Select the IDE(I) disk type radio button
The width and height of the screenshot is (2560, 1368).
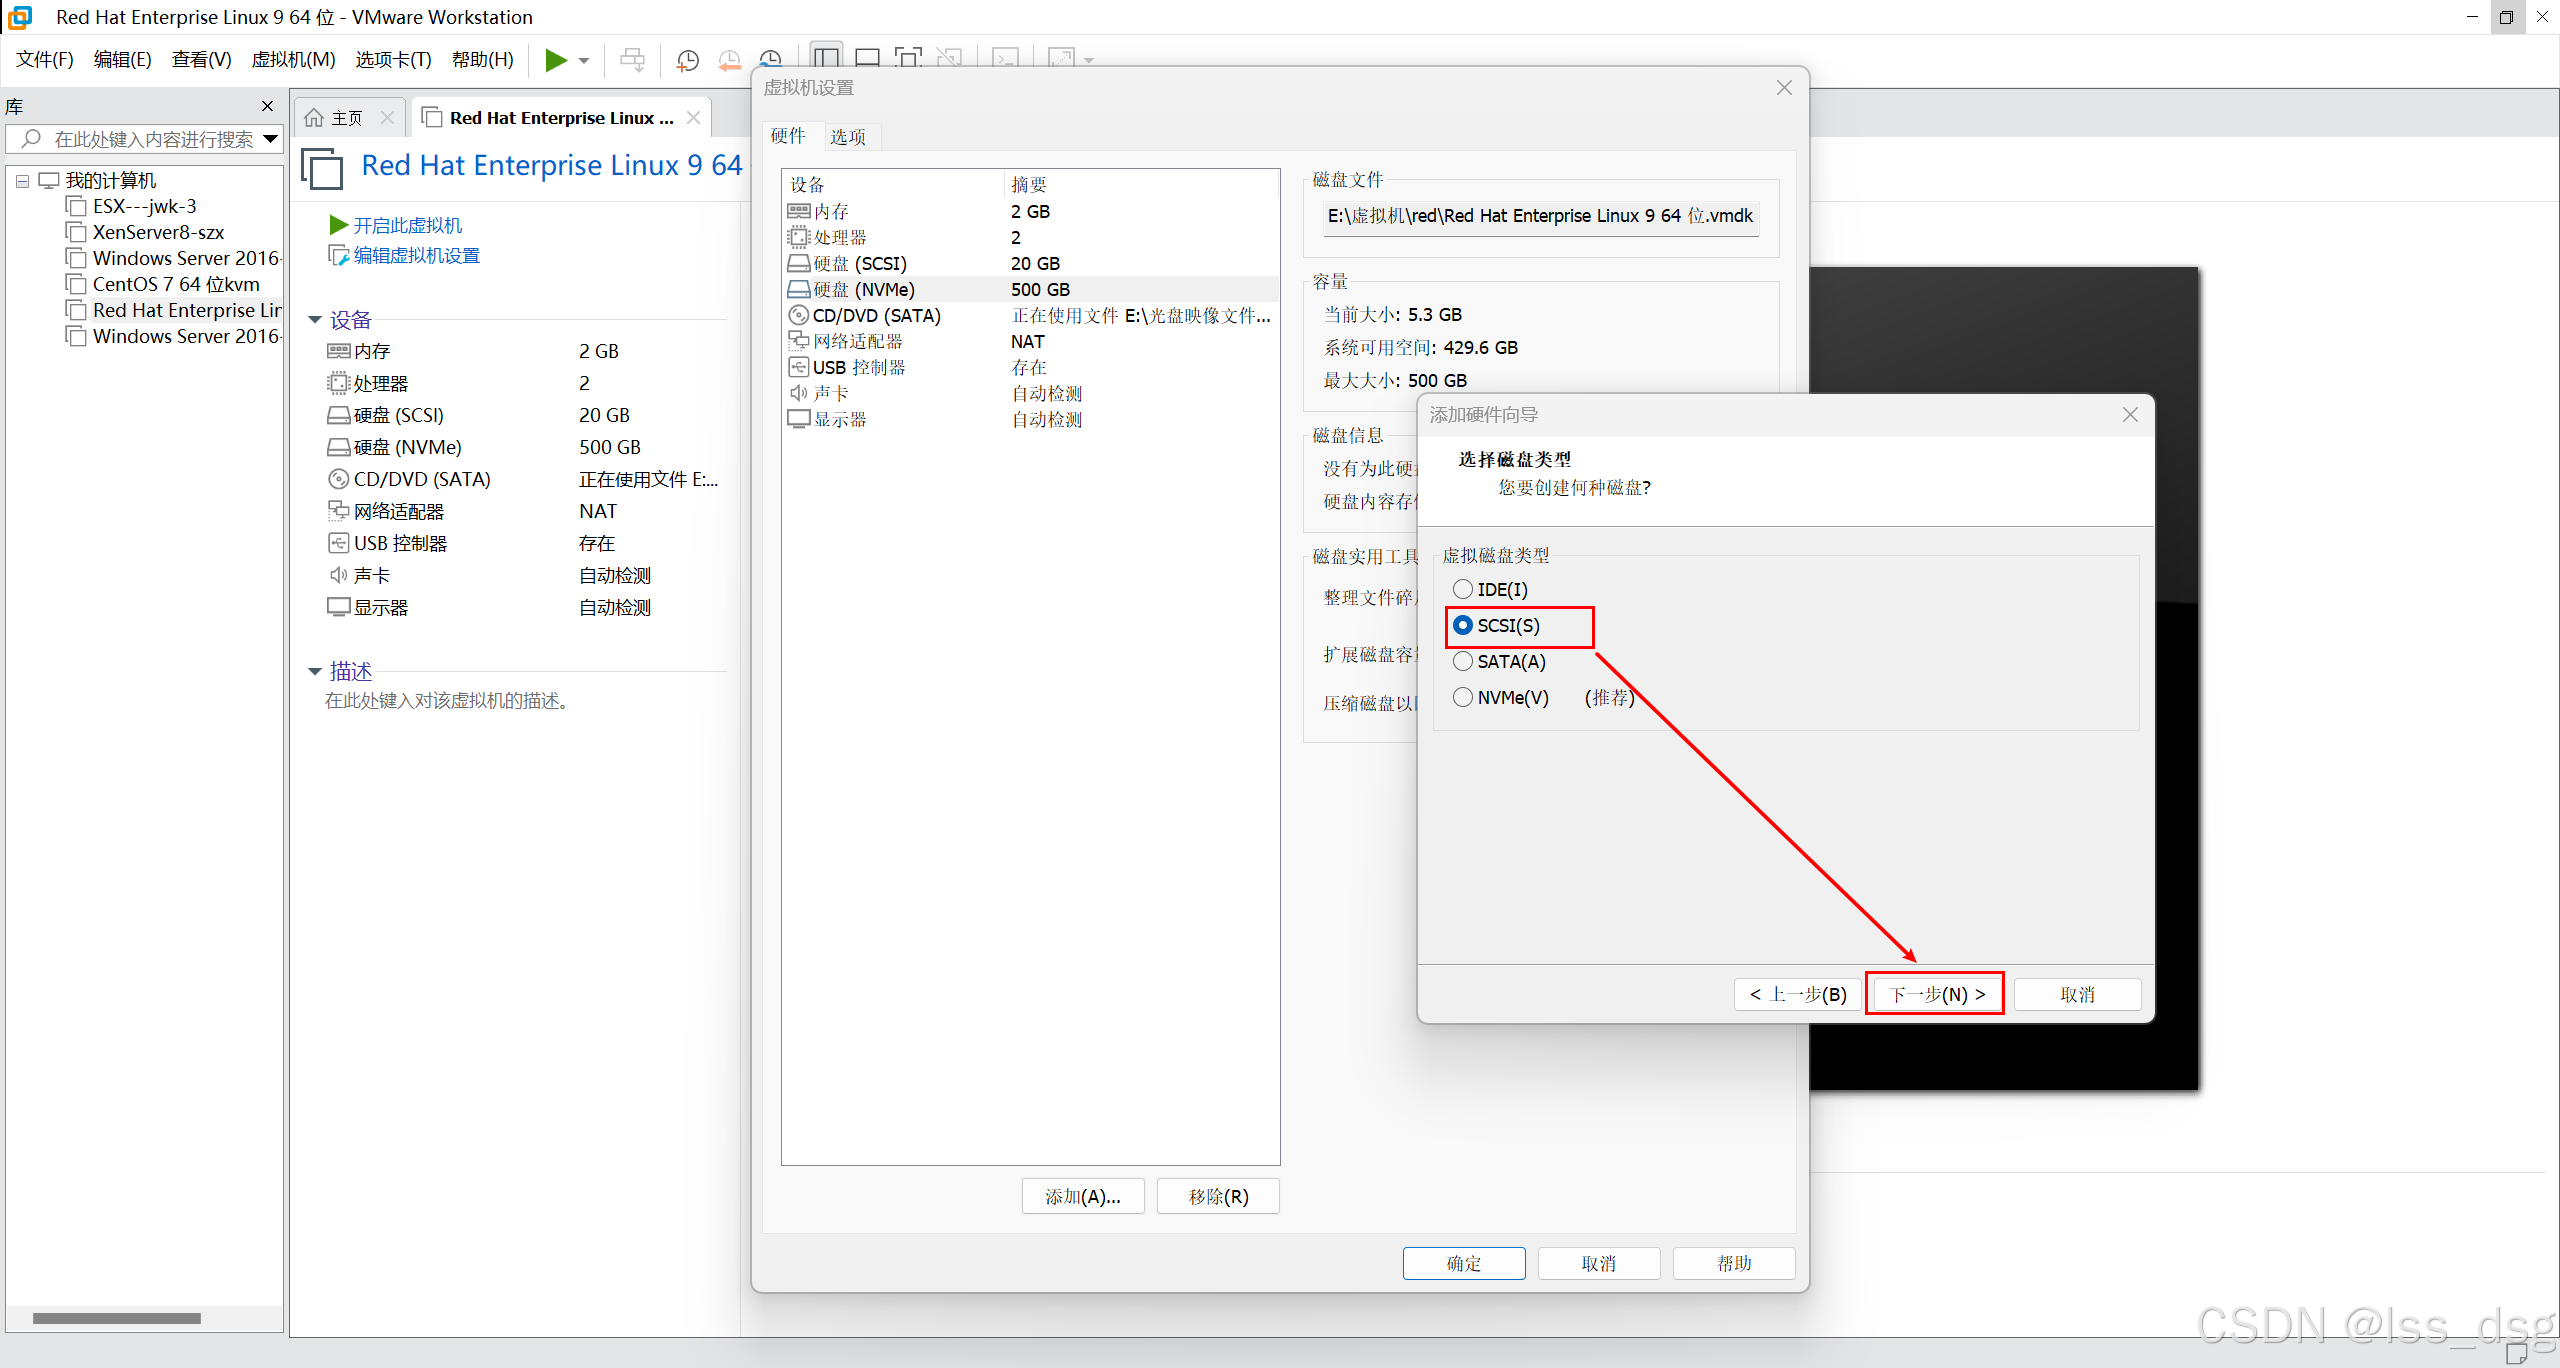pyautogui.click(x=1463, y=589)
